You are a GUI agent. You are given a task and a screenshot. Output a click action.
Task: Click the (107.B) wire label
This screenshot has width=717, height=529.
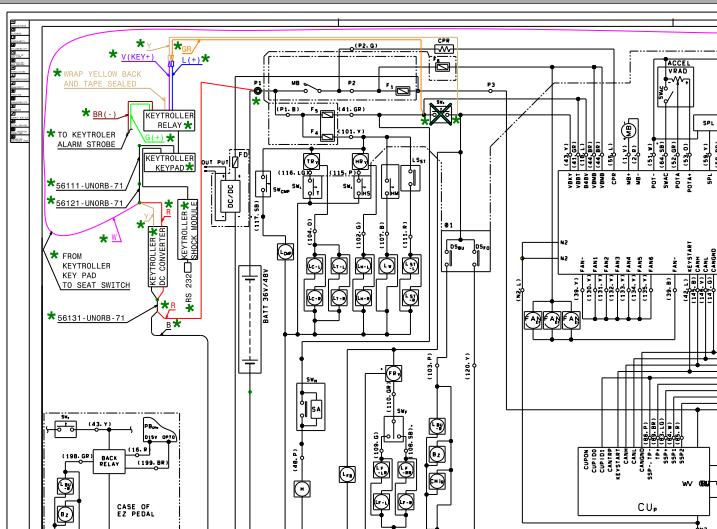382,235
